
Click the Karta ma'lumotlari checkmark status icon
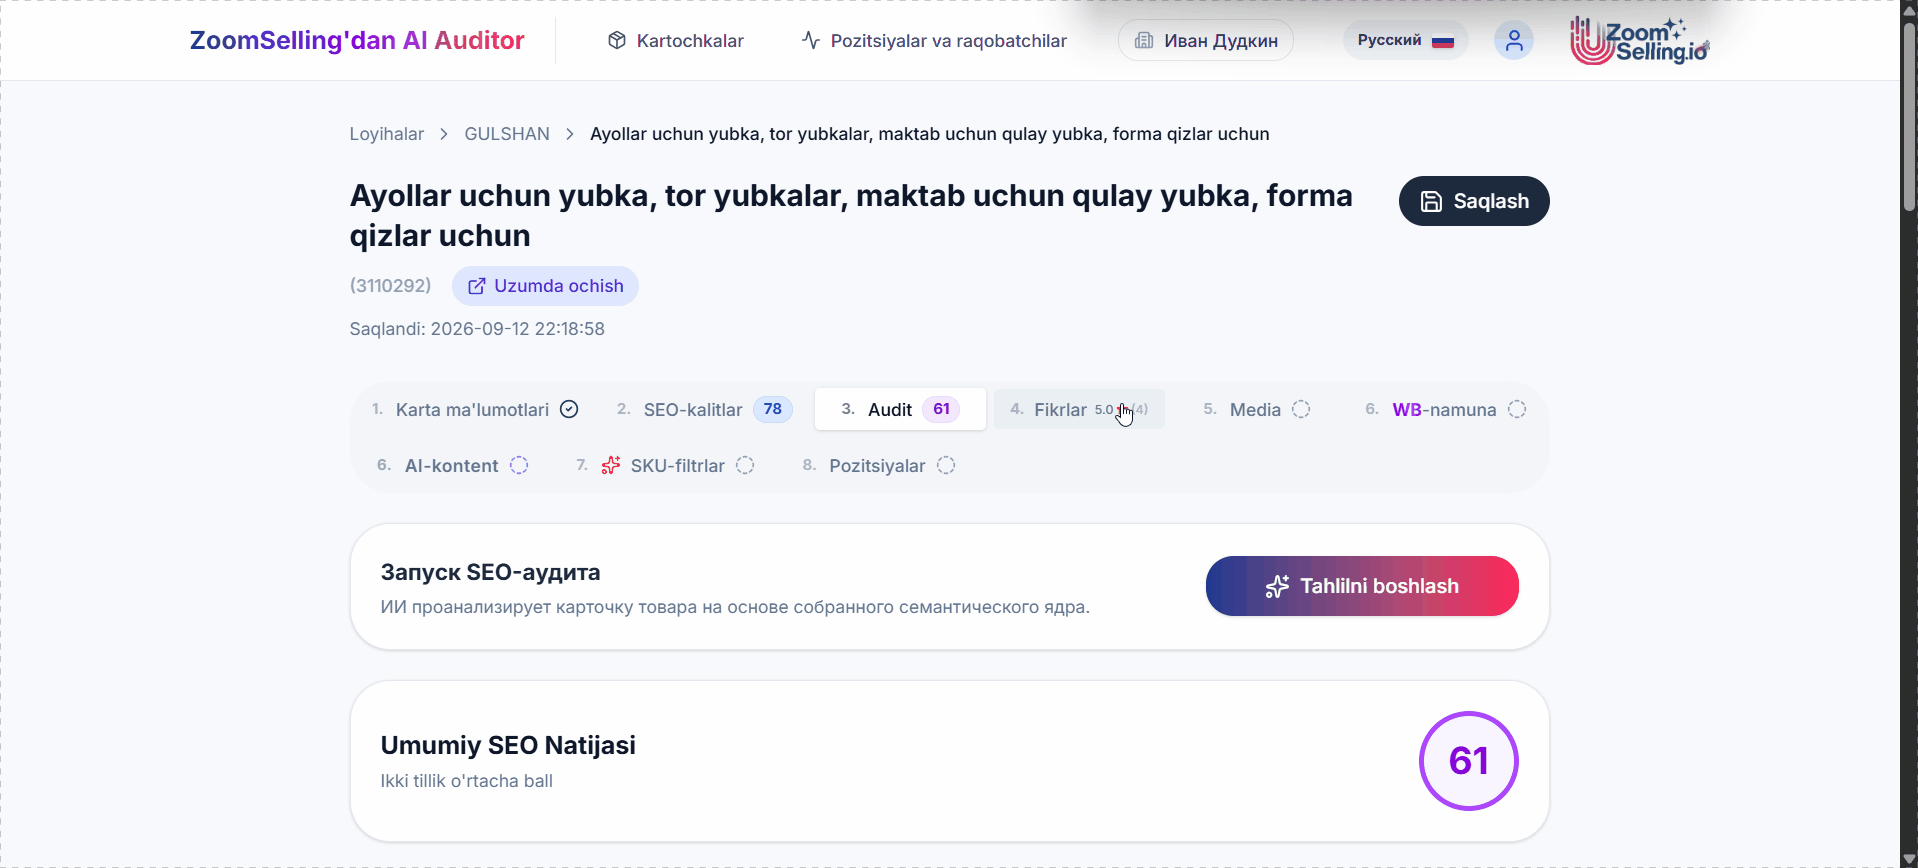tap(569, 409)
